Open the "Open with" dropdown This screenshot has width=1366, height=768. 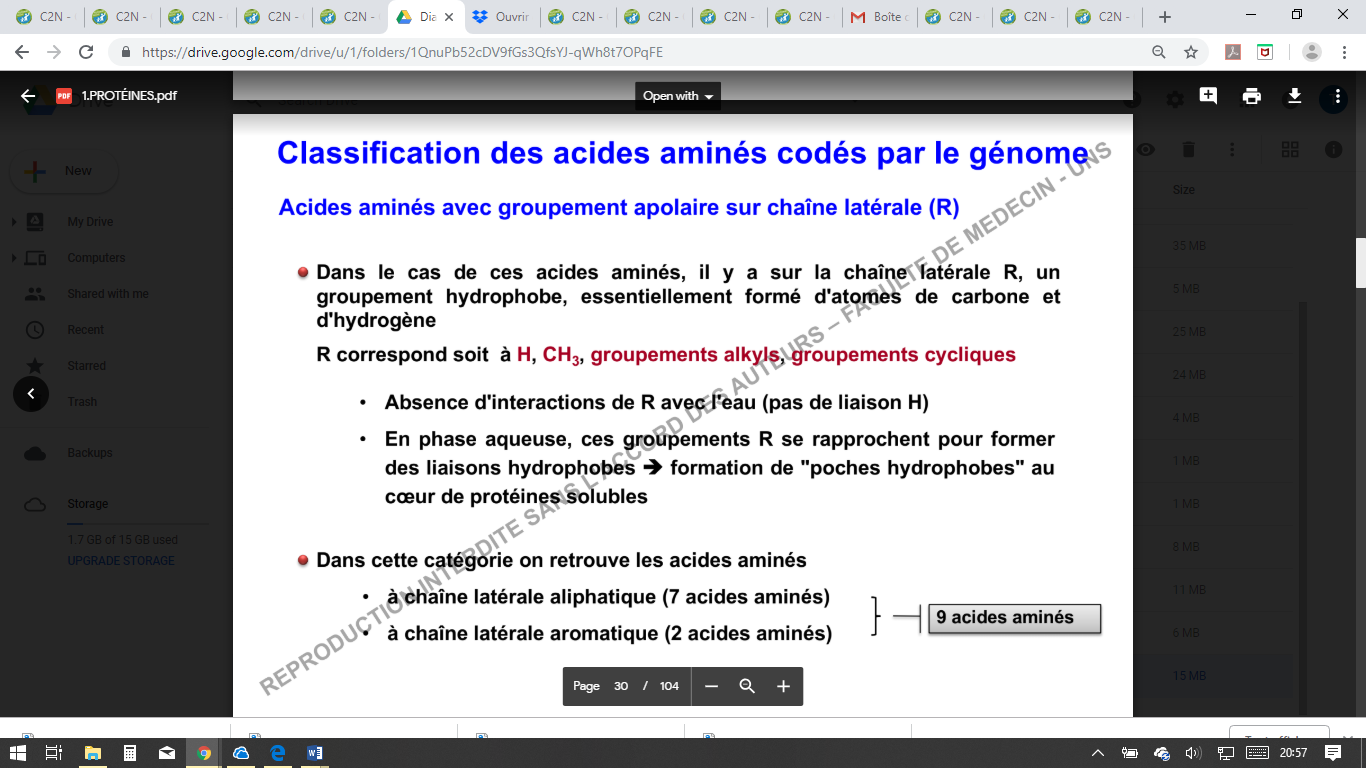678,96
